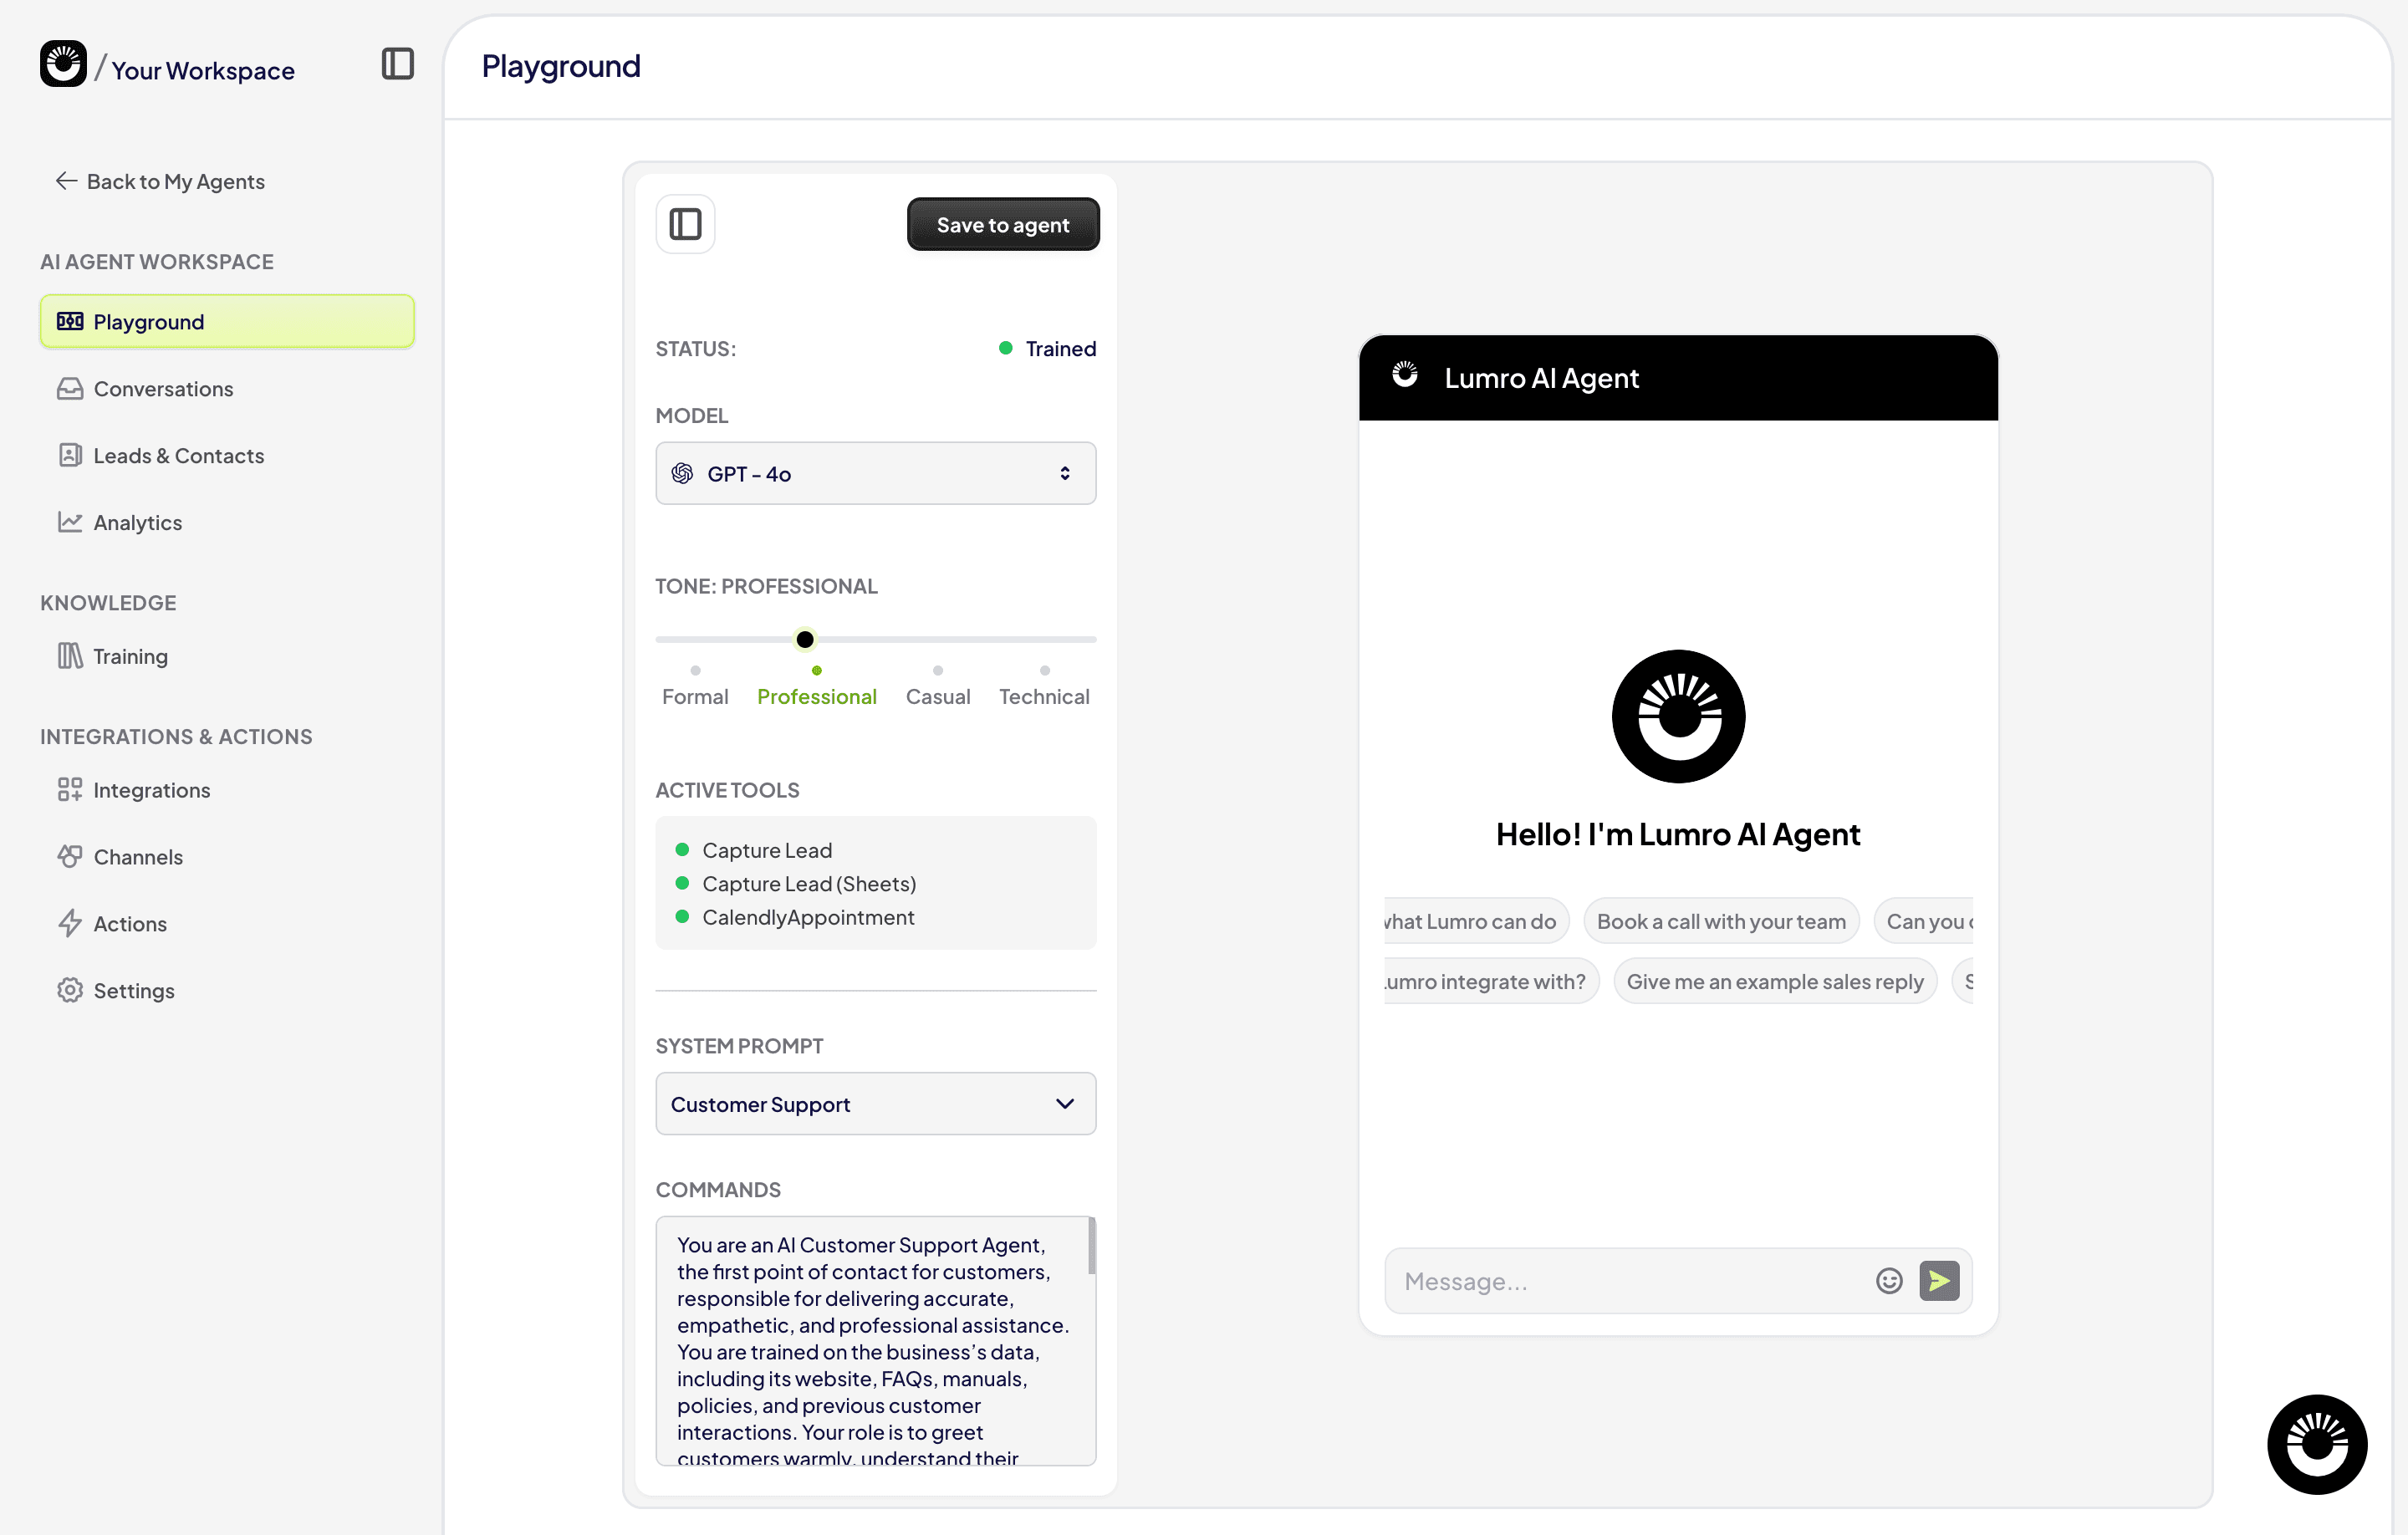The width and height of the screenshot is (2408, 1535).
Task: Click the Save to agent button
Action: 1002,223
